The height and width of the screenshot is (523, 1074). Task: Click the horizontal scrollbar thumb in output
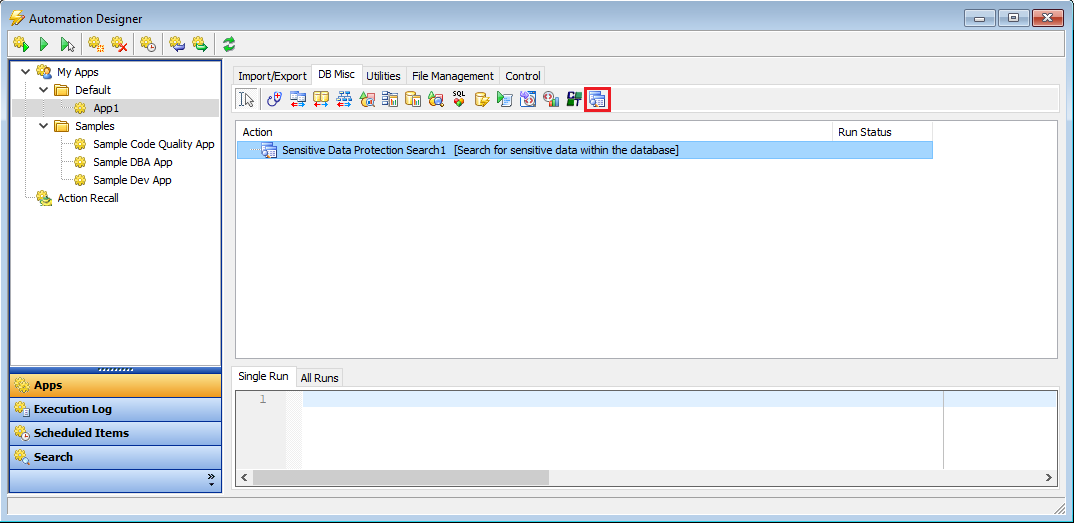click(401, 478)
